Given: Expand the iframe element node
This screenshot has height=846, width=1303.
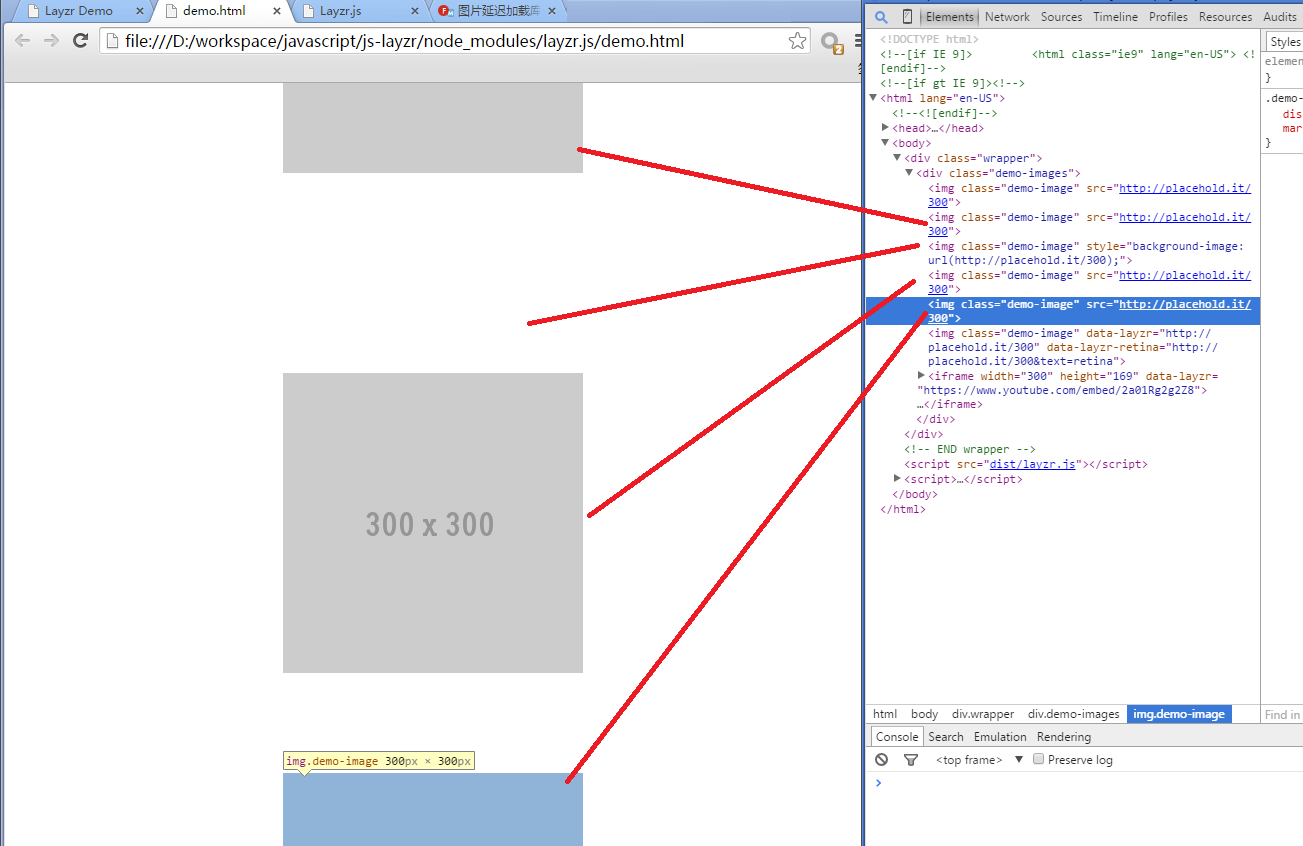Looking at the screenshot, I should click(x=921, y=376).
